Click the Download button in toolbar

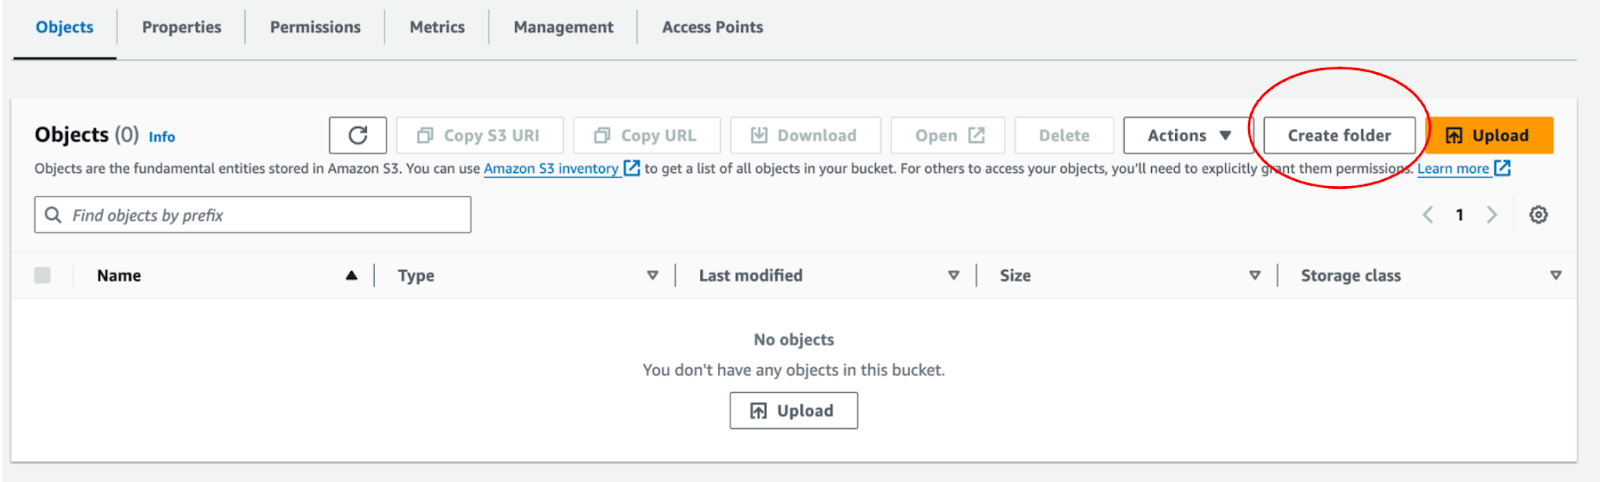click(x=805, y=135)
